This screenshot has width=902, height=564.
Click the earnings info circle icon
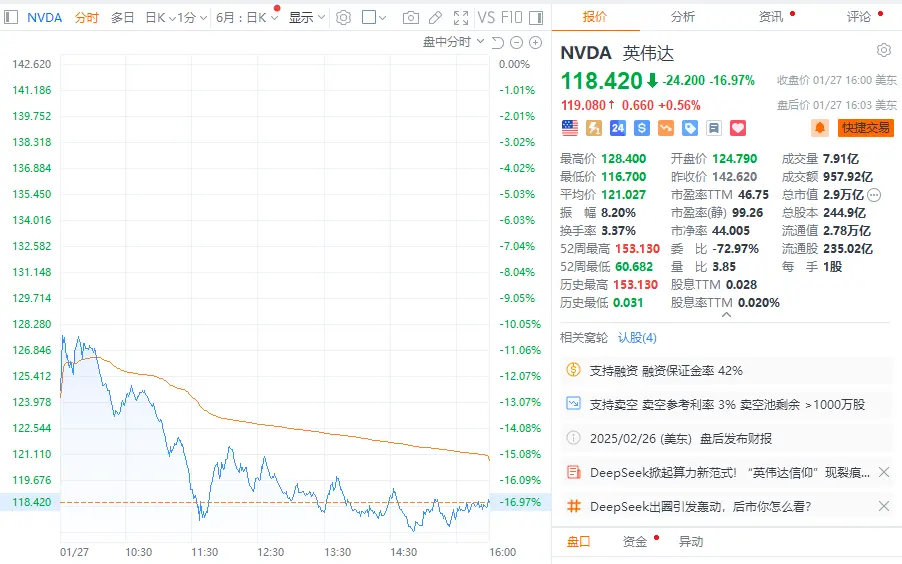(573, 438)
